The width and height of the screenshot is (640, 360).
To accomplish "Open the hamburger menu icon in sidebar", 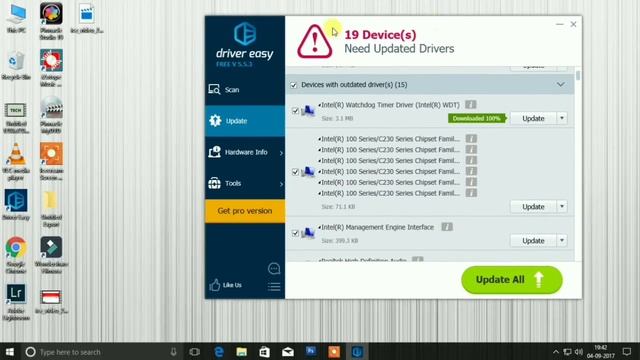I will tap(274, 287).
